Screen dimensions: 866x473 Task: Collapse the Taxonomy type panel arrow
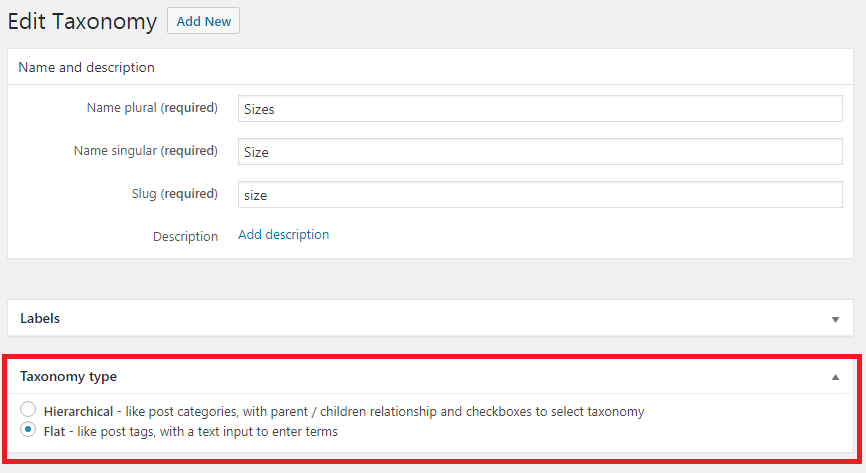tap(835, 377)
